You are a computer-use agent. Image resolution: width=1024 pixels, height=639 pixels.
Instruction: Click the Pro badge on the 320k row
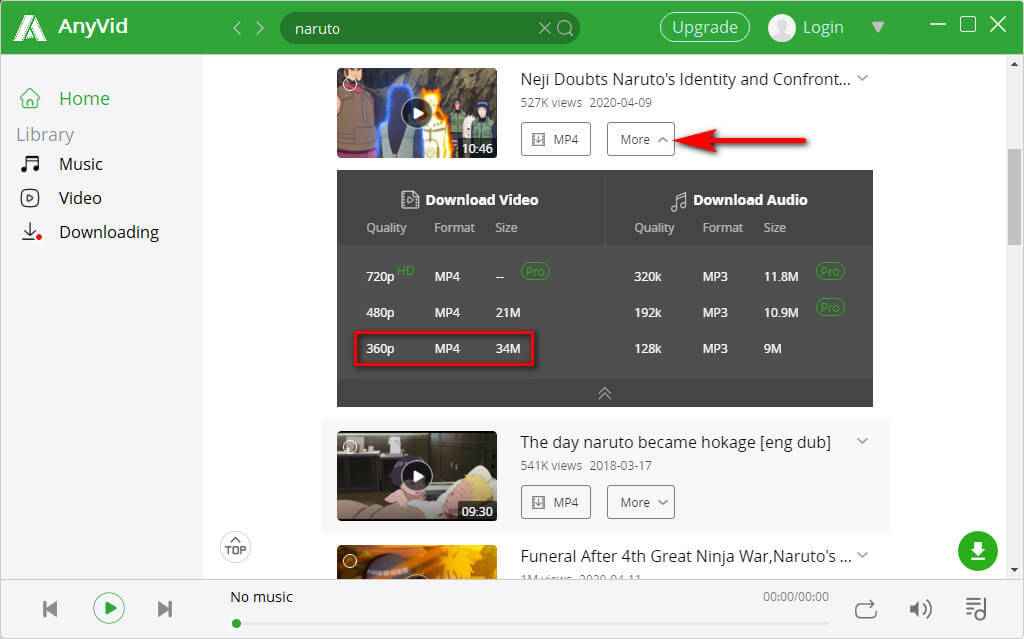pyautogui.click(x=830, y=271)
